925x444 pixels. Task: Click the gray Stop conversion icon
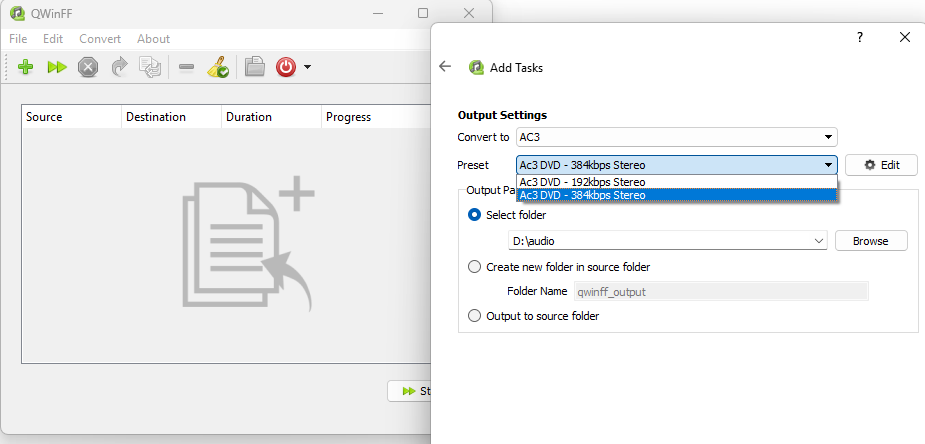pyautogui.click(x=88, y=67)
